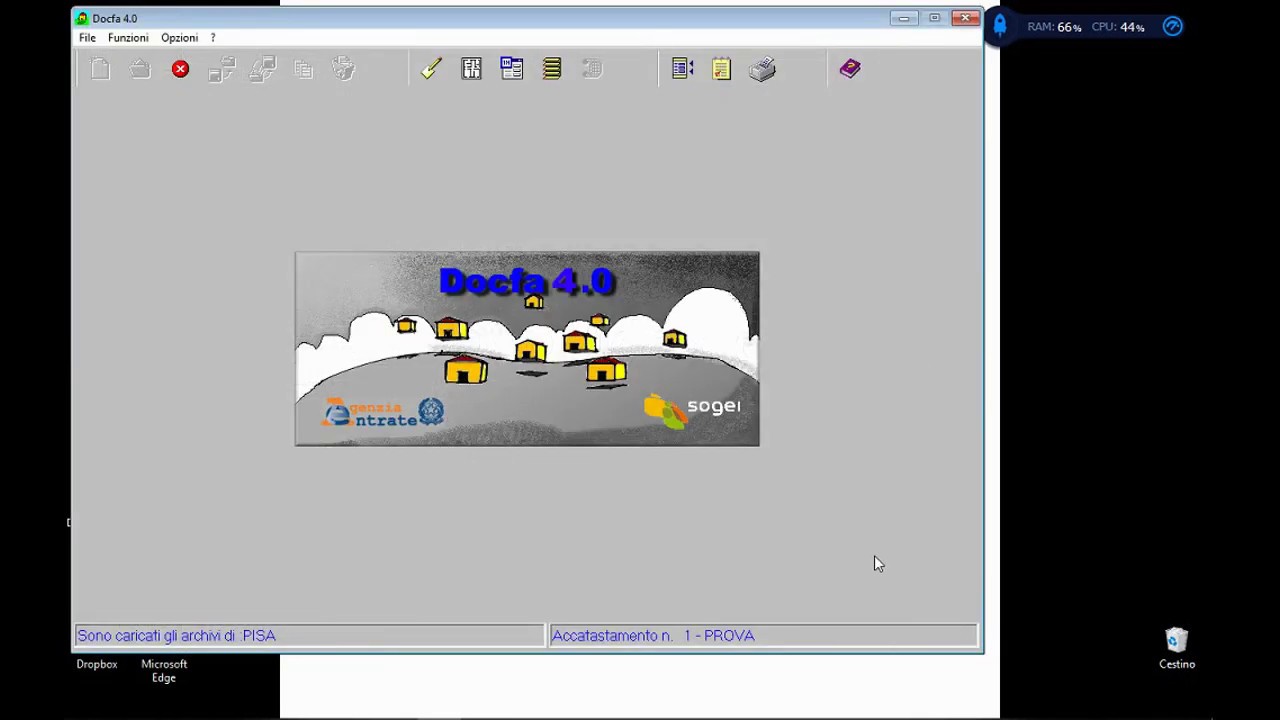
Task: Click the greyed import documents icon
Action: click(263, 69)
